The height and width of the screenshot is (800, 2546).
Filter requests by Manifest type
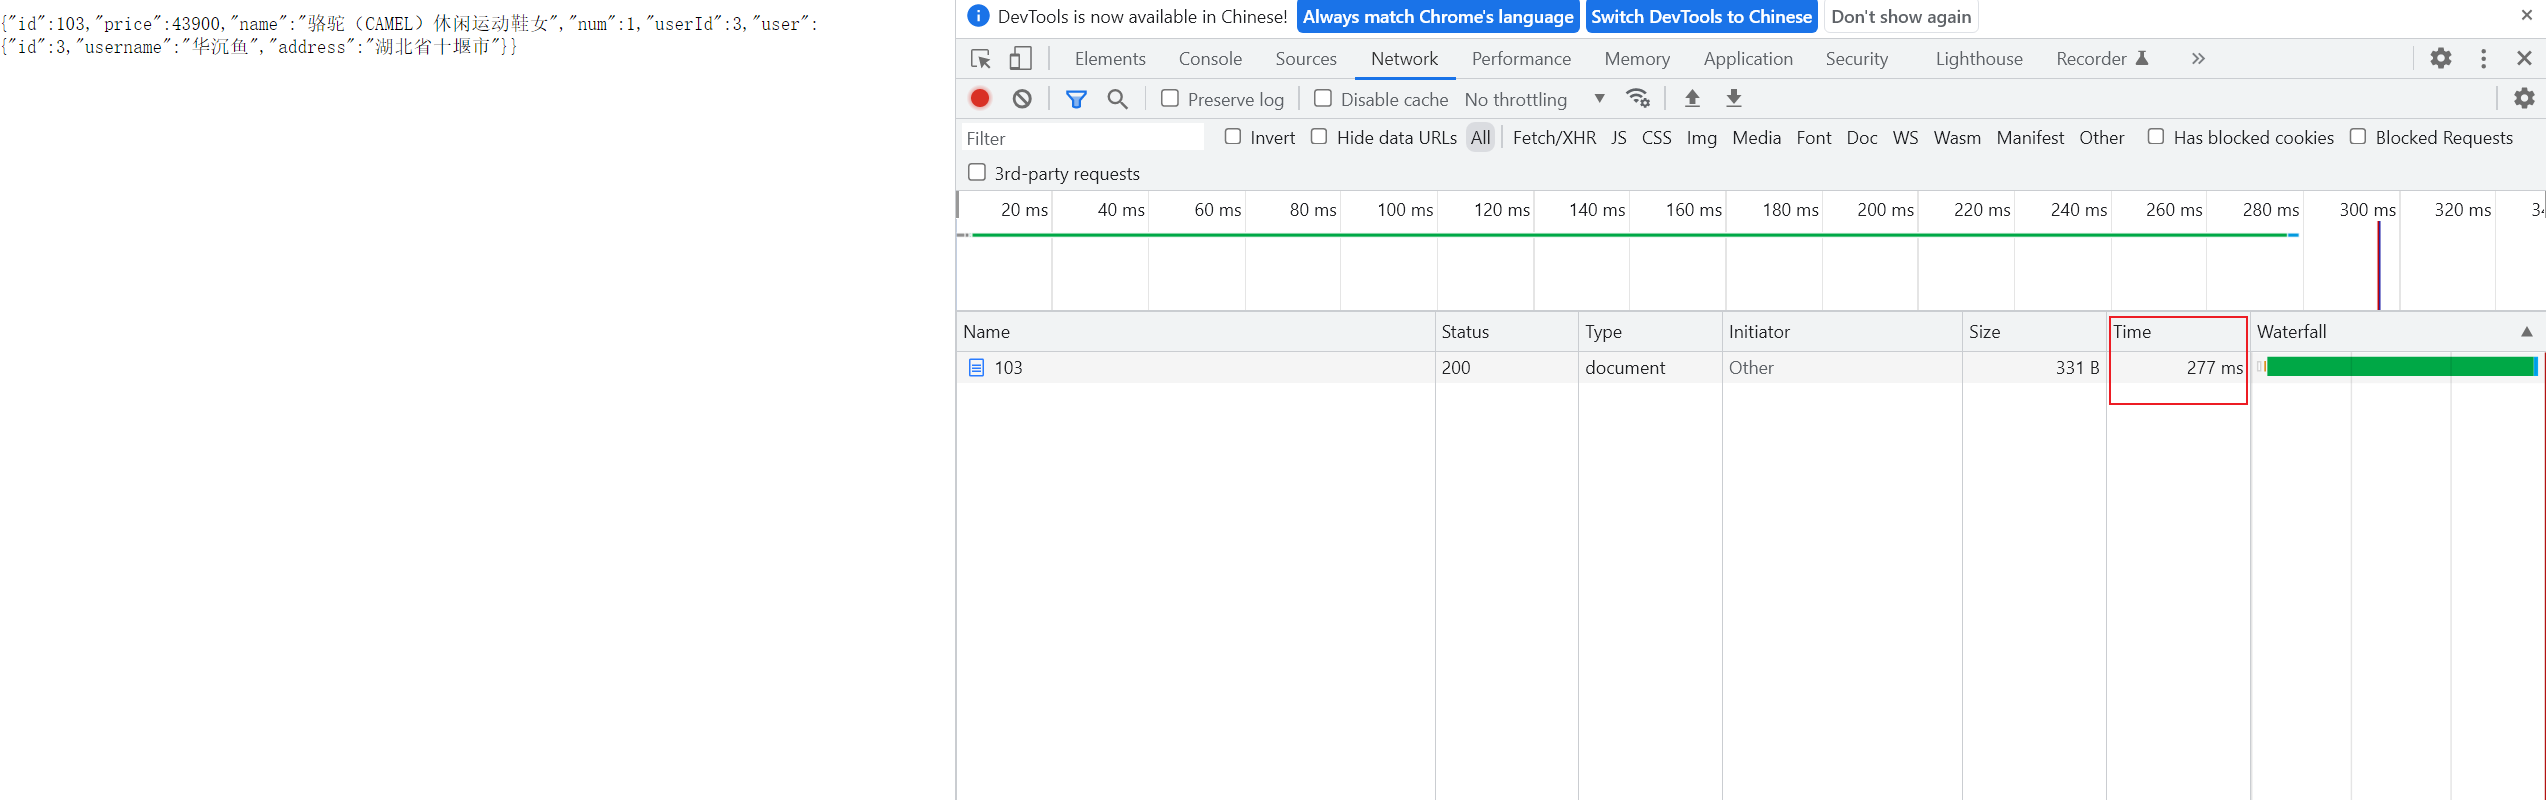pos(2030,138)
